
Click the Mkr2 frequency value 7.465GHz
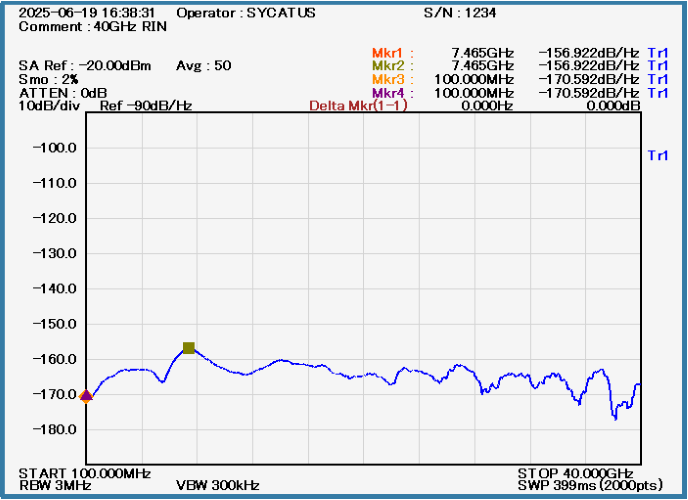click(x=483, y=66)
